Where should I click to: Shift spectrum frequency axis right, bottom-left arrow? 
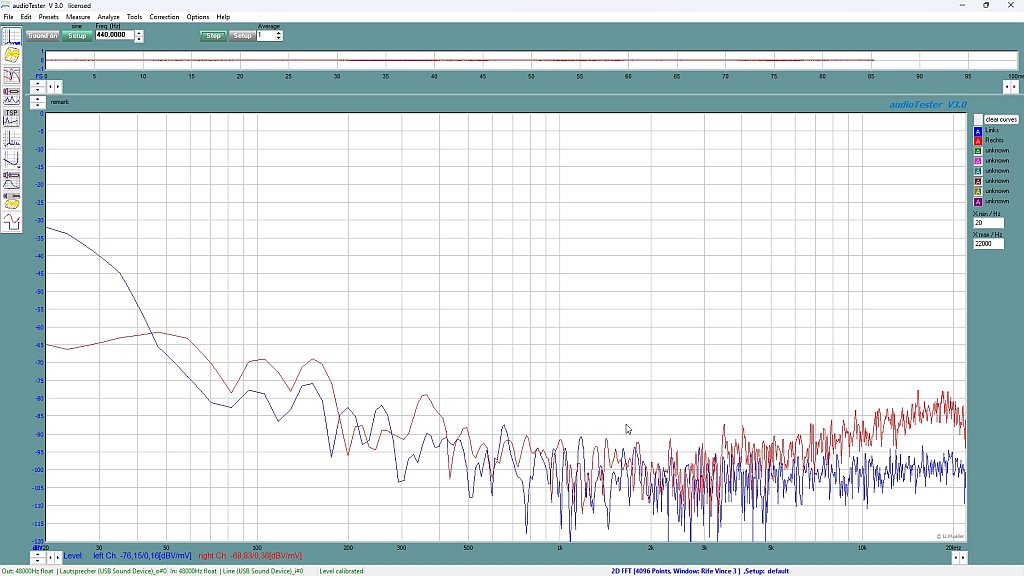pos(58,557)
